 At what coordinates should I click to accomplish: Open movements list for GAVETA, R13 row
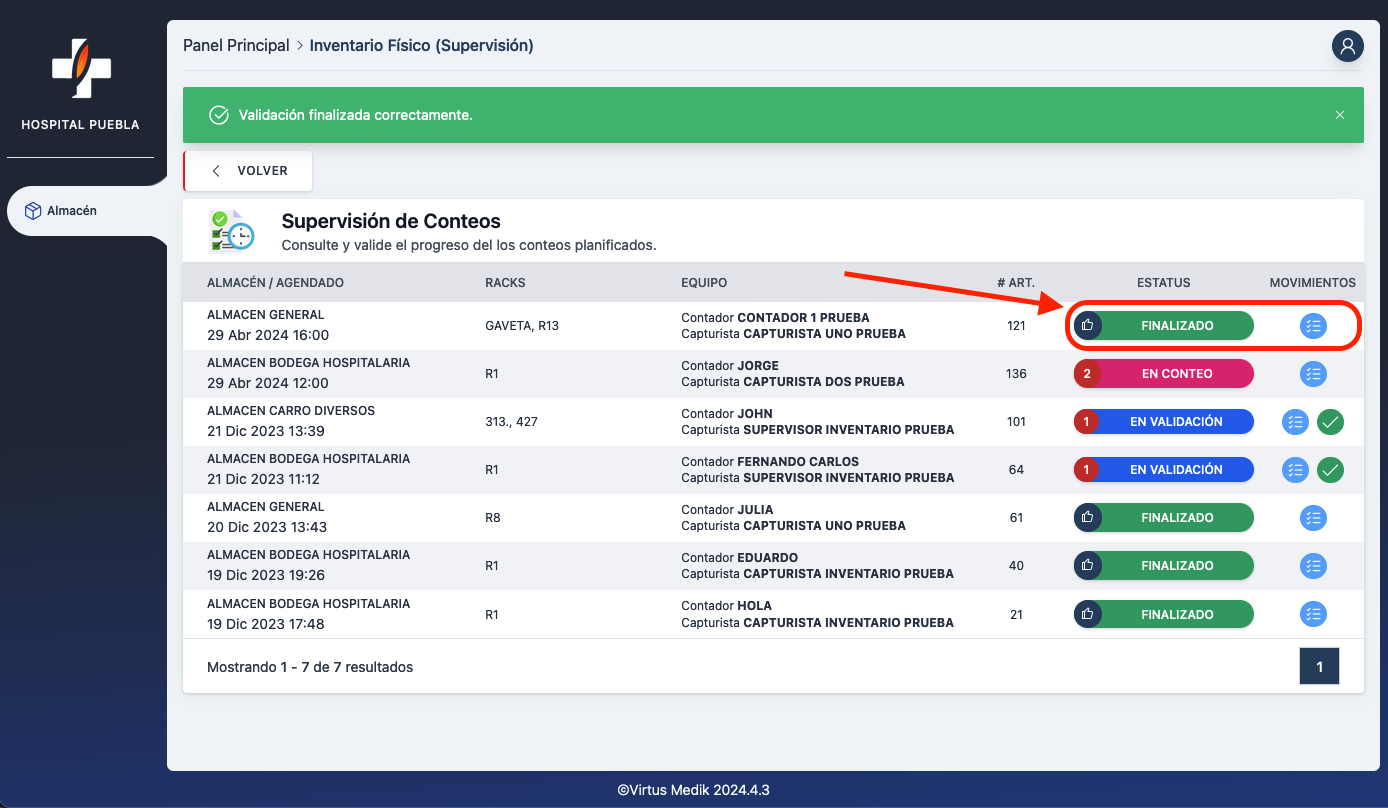pos(1313,326)
